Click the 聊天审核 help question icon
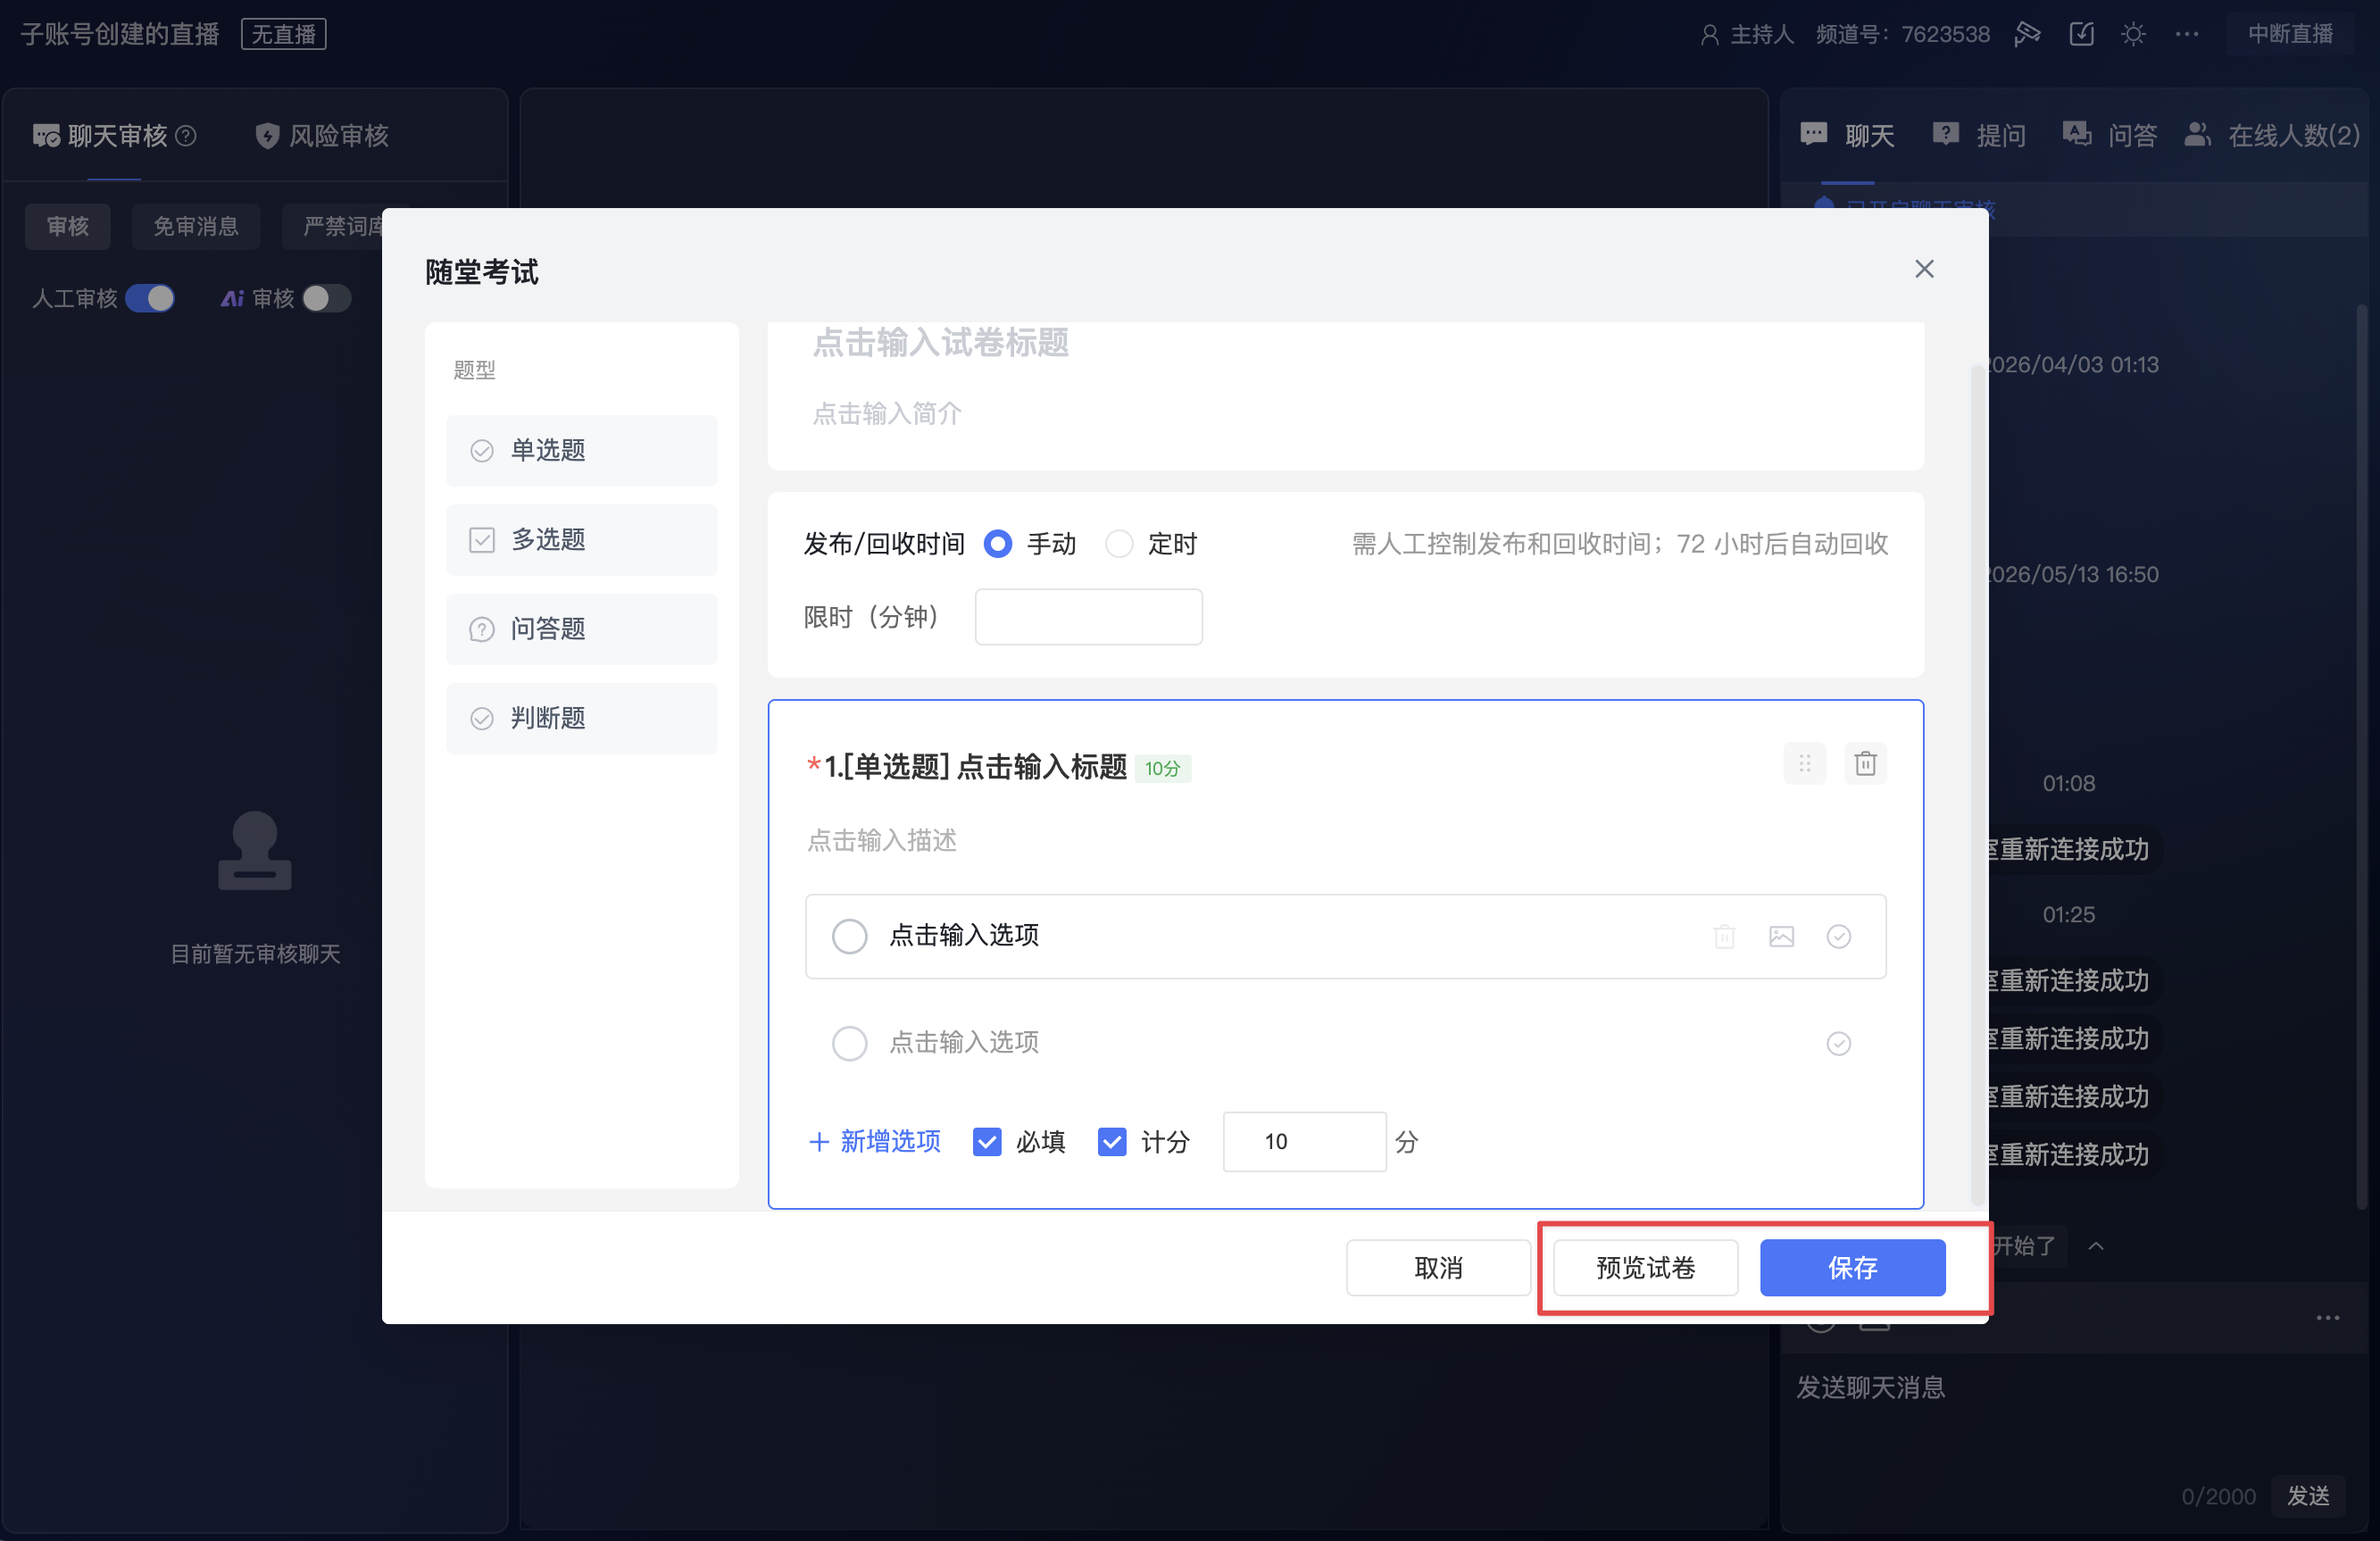Image resolution: width=2380 pixels, height=1541 pixels. click(x=186, y=135)
